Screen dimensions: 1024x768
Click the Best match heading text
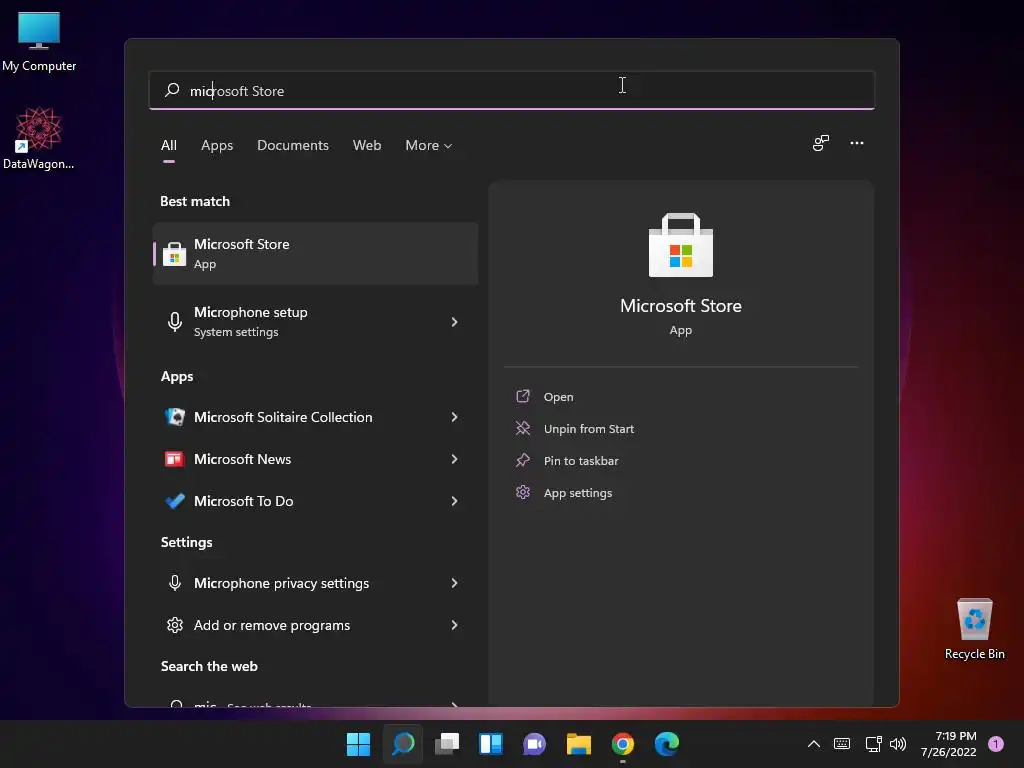pyautogui.click(x=195, y=201)
